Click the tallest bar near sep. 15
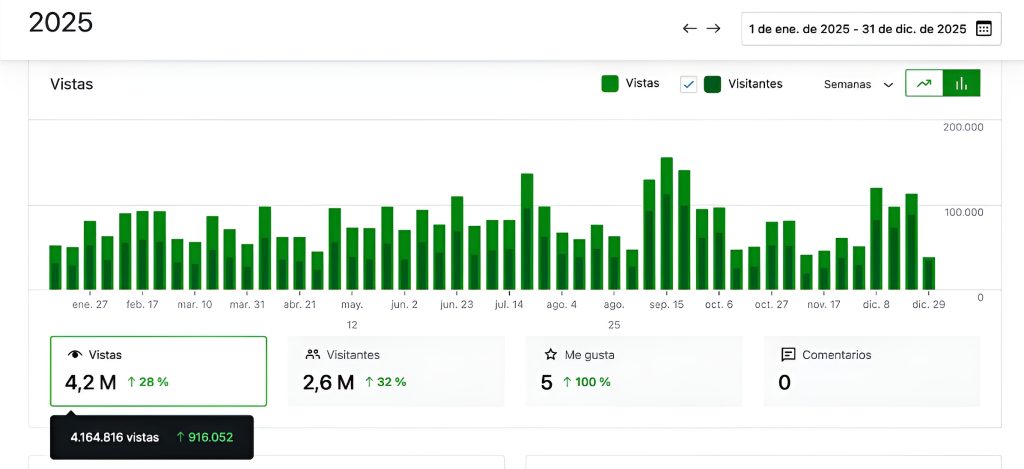1024x469 pixels. [666, 223]
